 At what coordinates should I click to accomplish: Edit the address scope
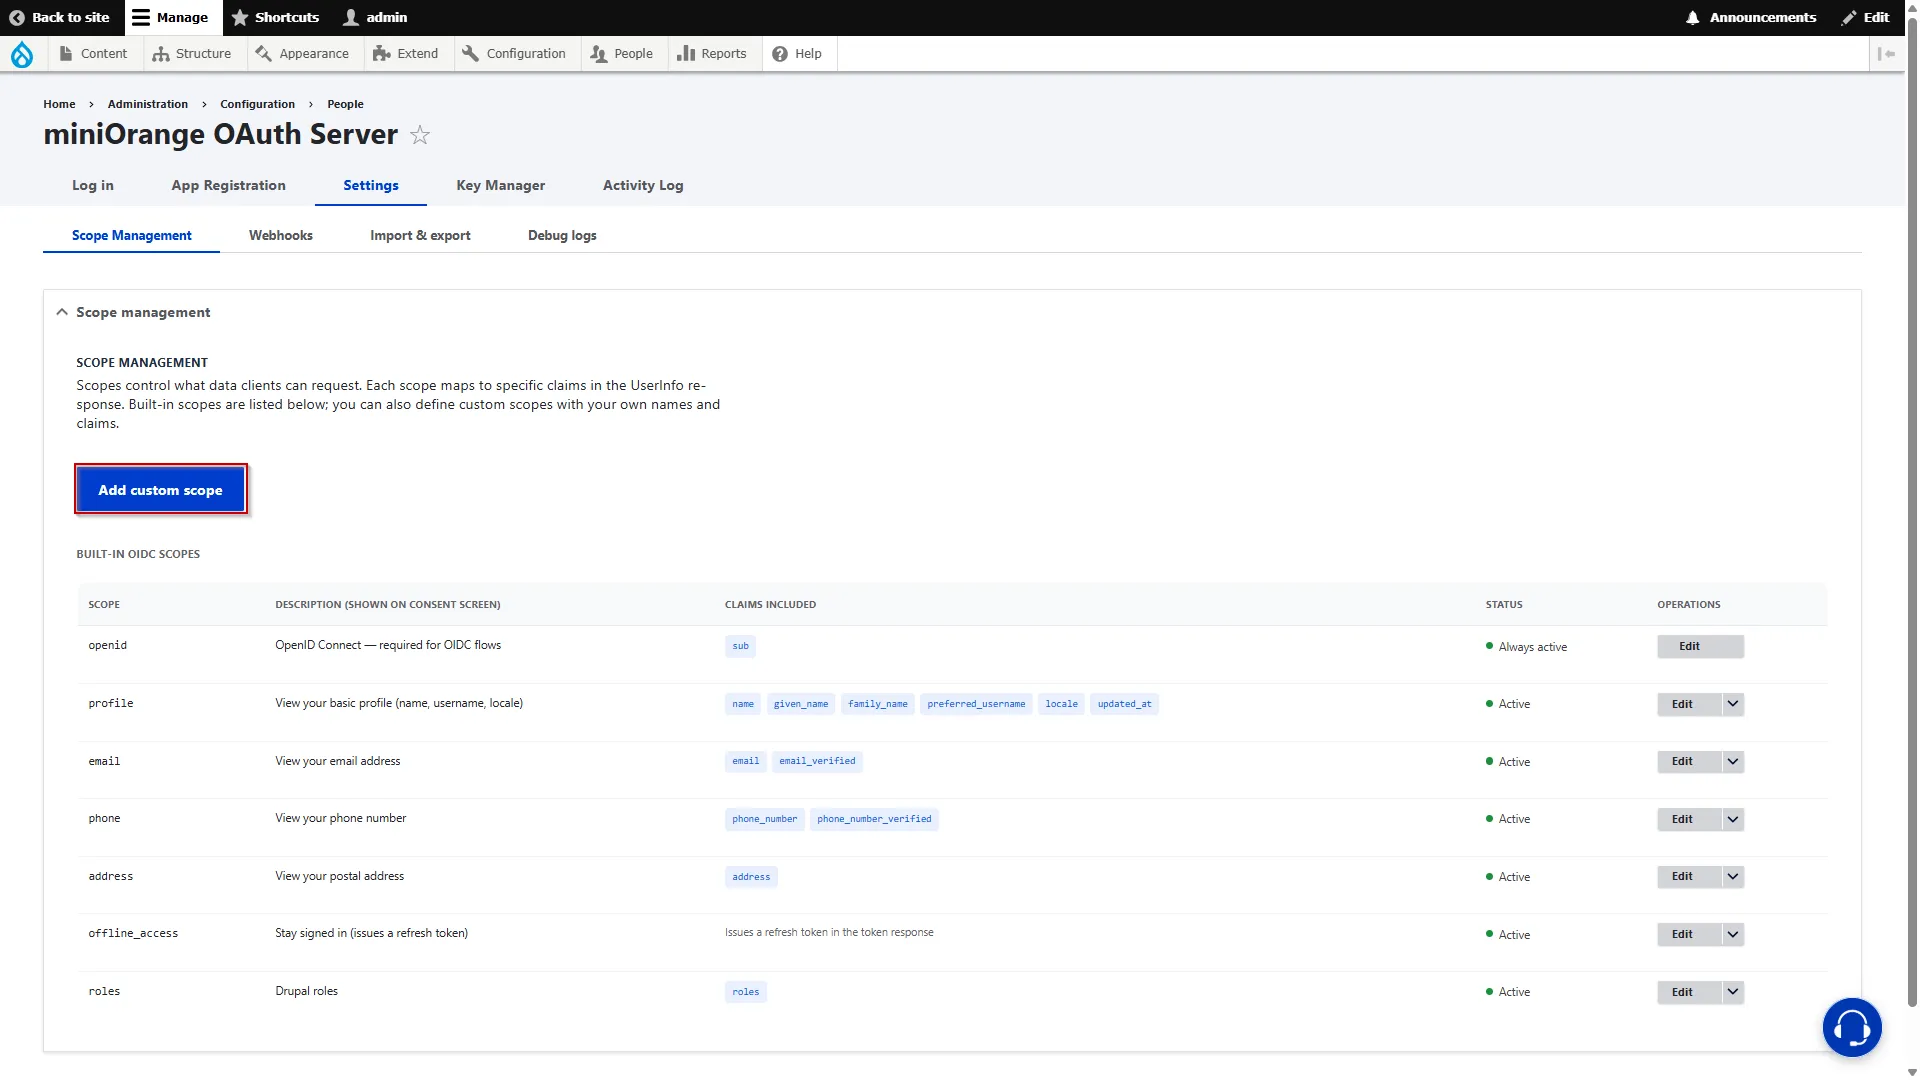pyautogui.click(x=1689, y=877)
